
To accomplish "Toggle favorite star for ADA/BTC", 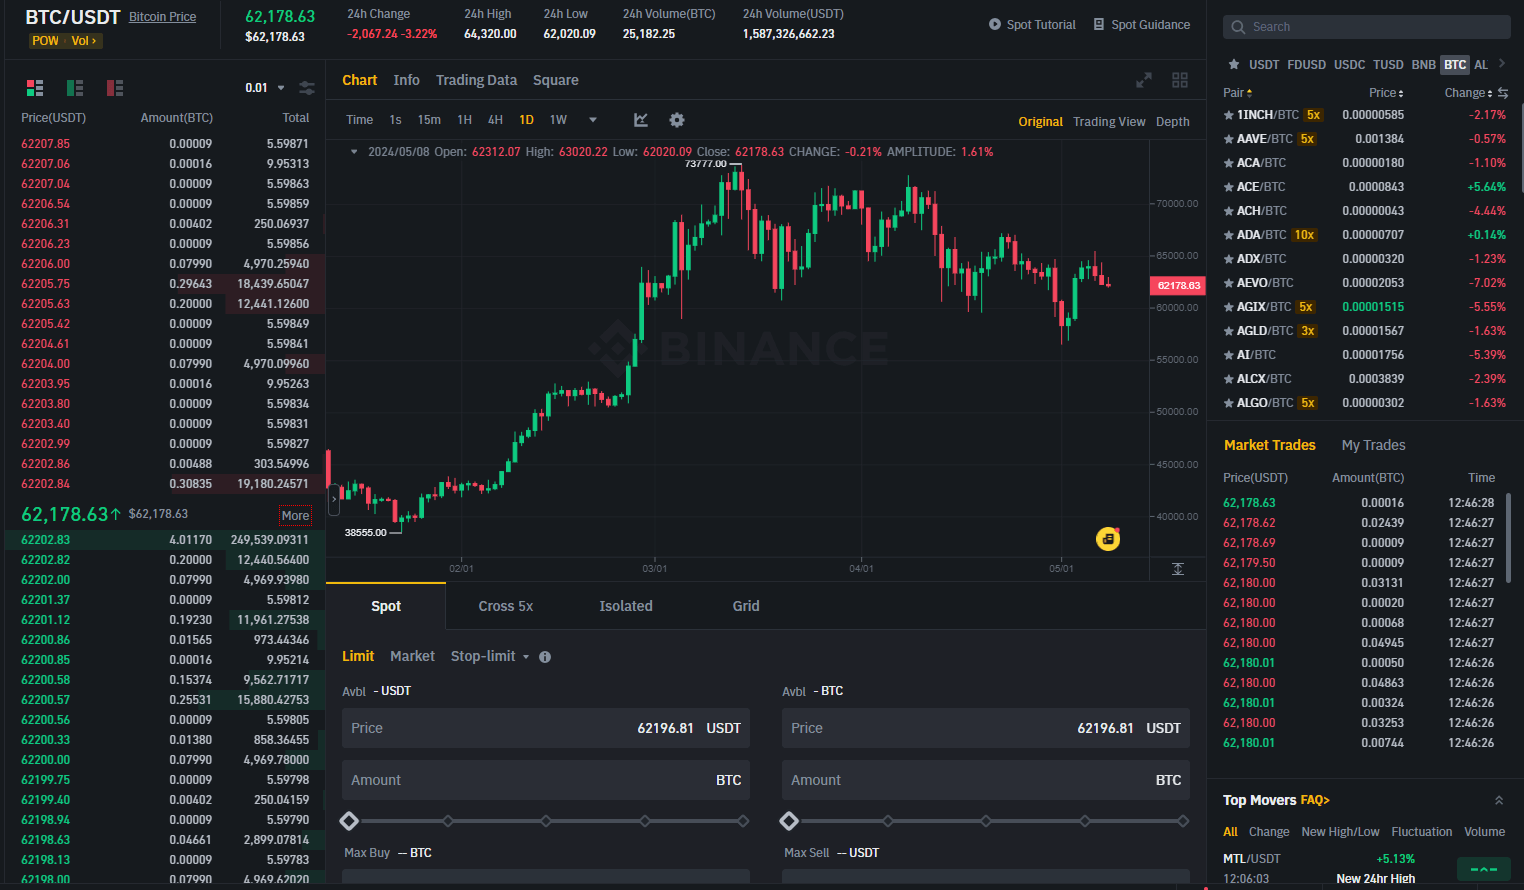I will click(1229, 235).
